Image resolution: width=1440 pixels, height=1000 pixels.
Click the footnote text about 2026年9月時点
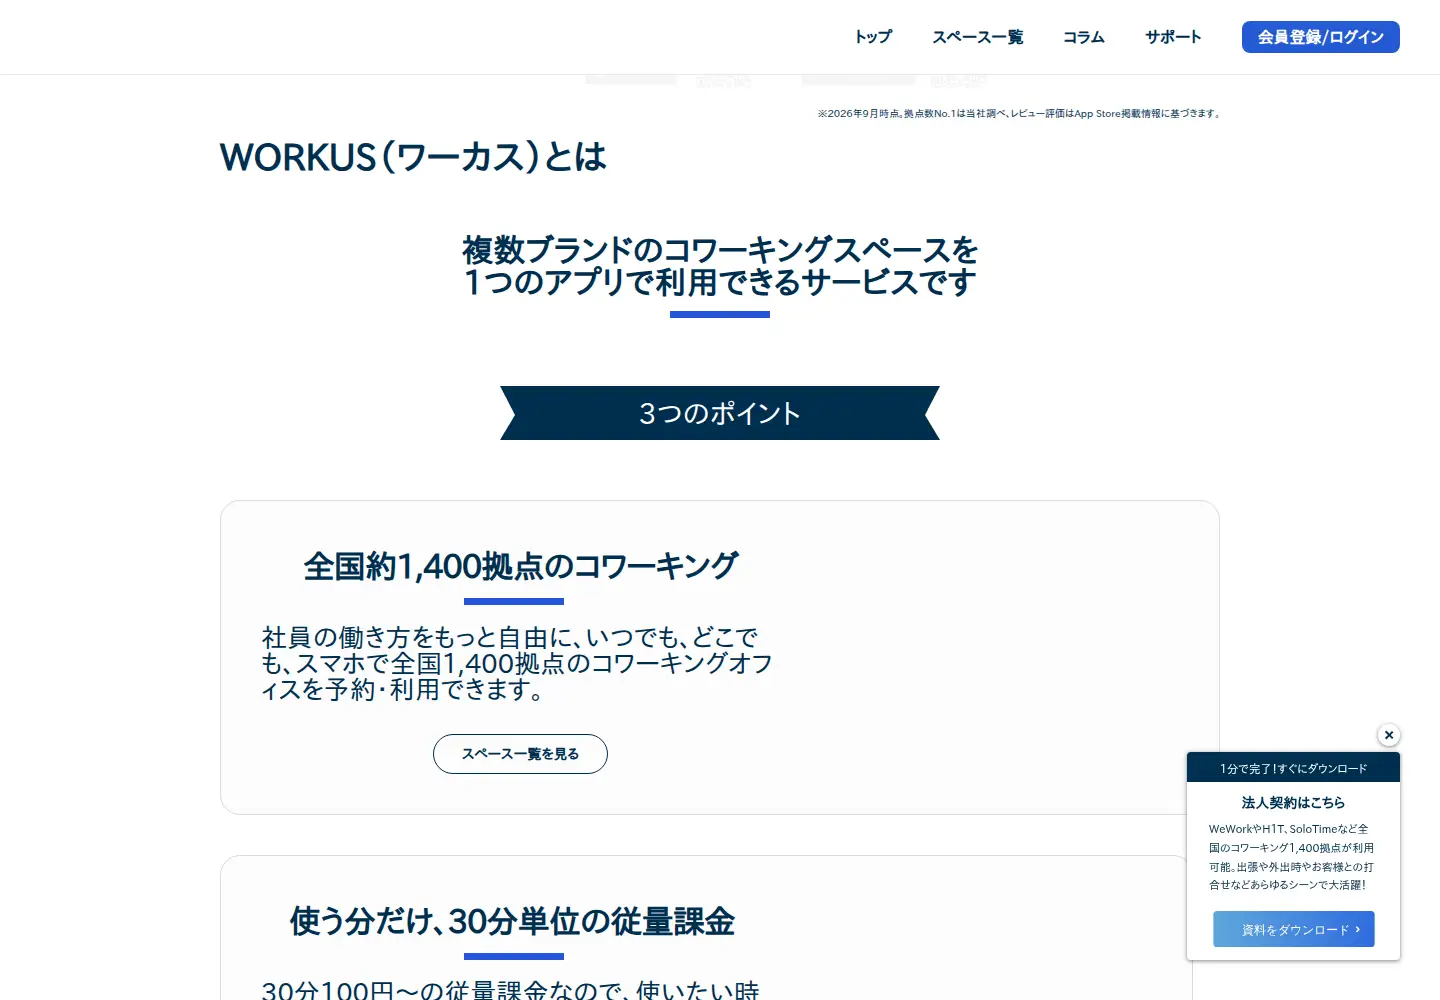1019,114
